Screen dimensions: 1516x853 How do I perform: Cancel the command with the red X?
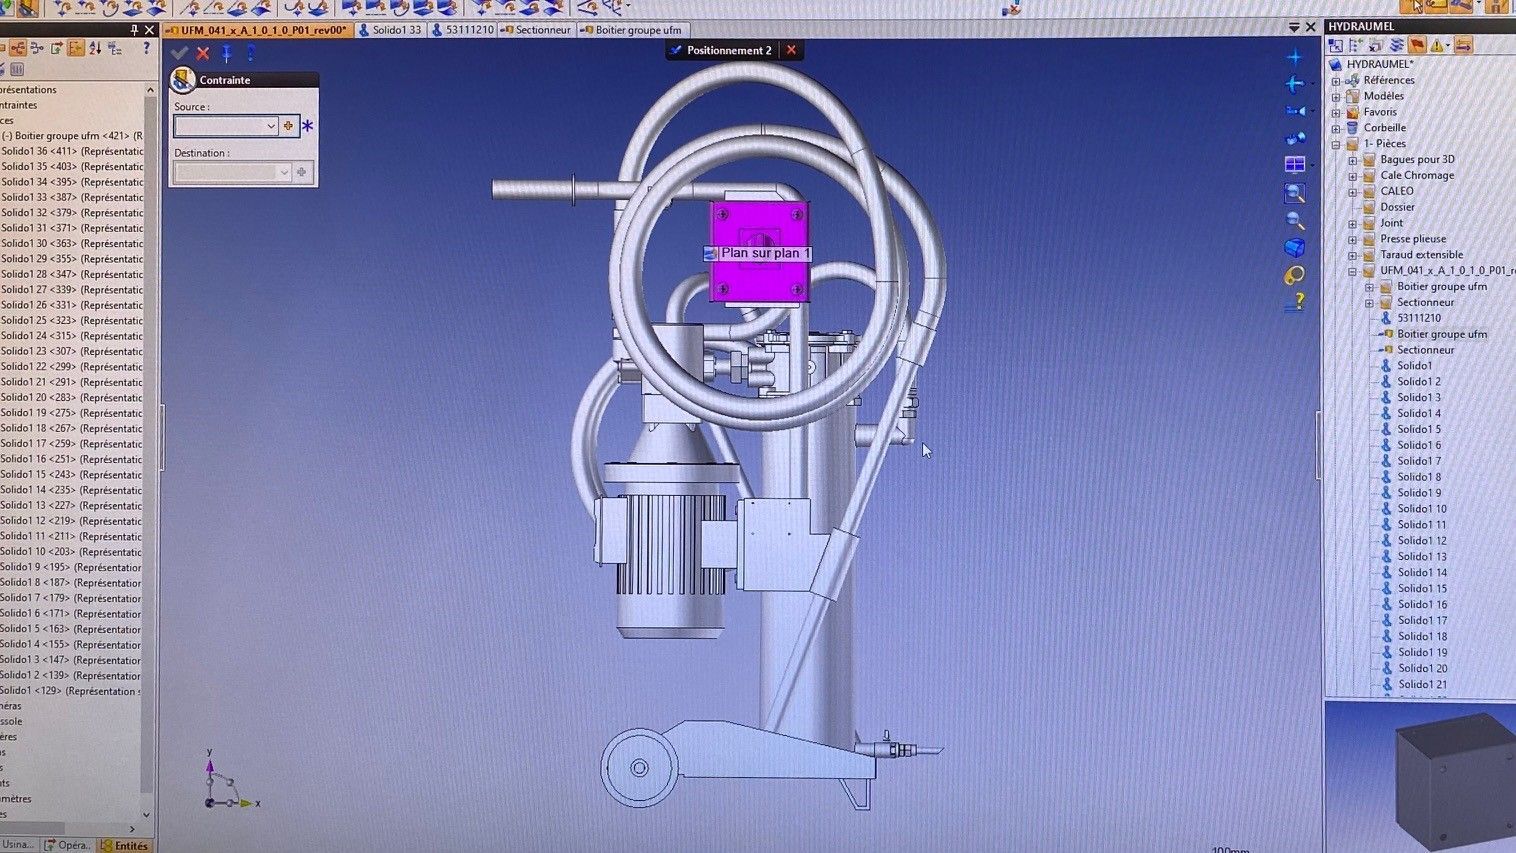click(x=203, y=53)
